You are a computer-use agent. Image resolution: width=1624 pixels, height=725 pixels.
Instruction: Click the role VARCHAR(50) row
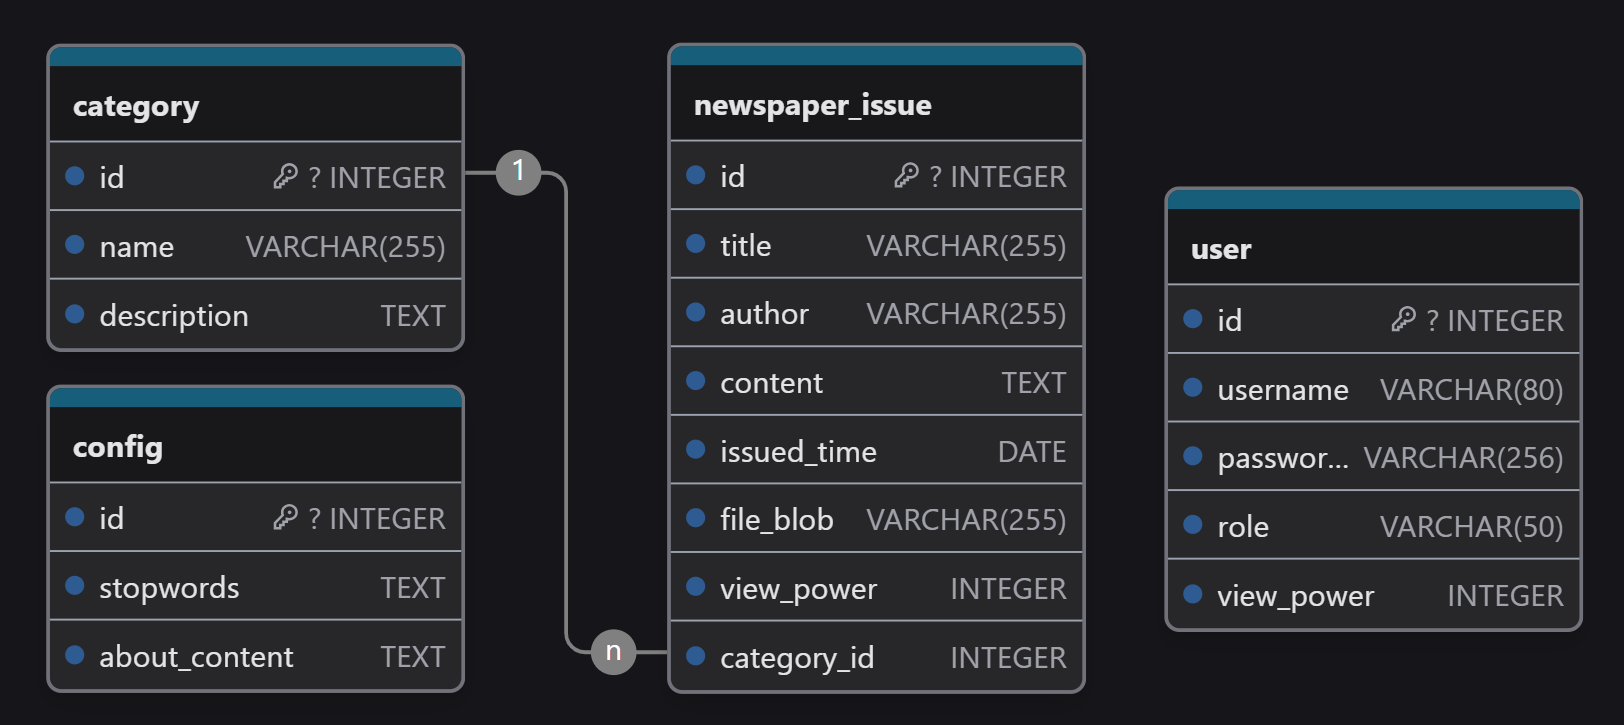(1373, 526)
